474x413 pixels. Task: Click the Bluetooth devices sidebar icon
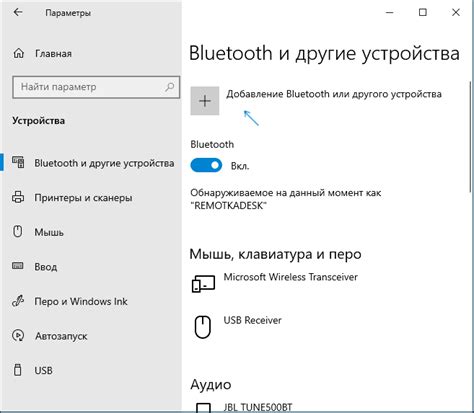pyautogui.click(x=18, y=162)
